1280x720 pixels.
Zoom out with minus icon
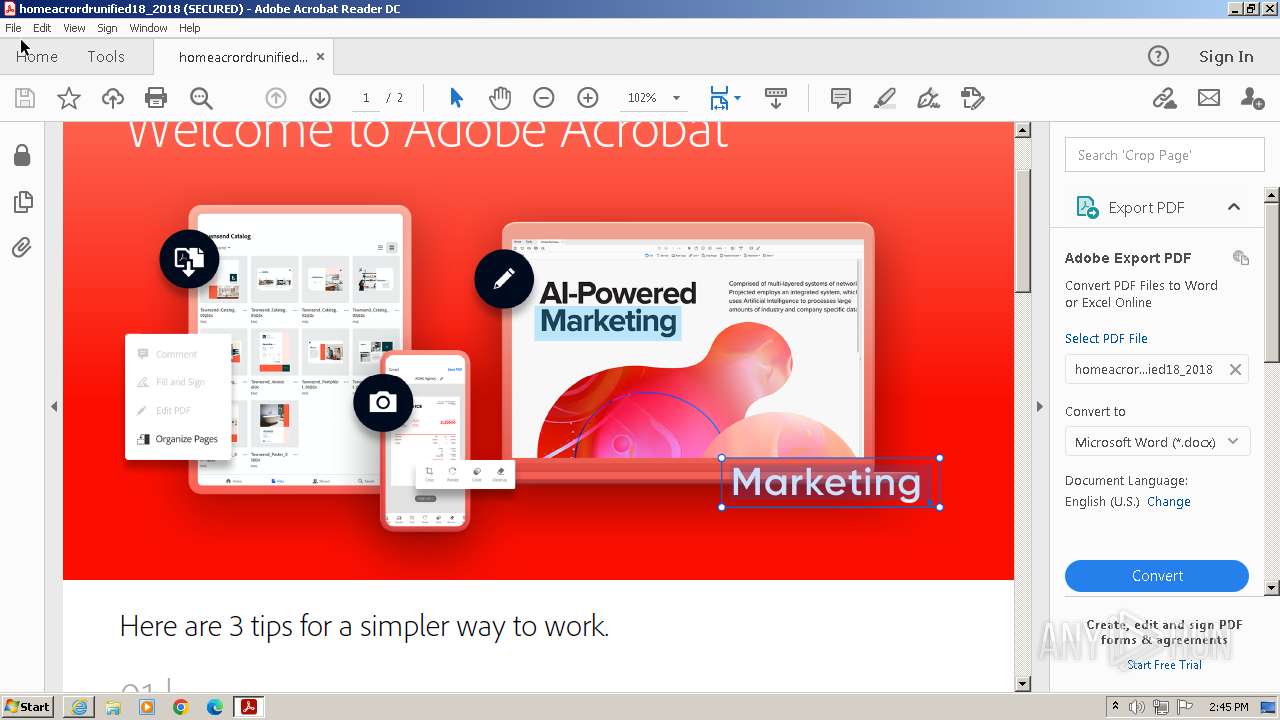pyautogui.click(x=544, y=98)
